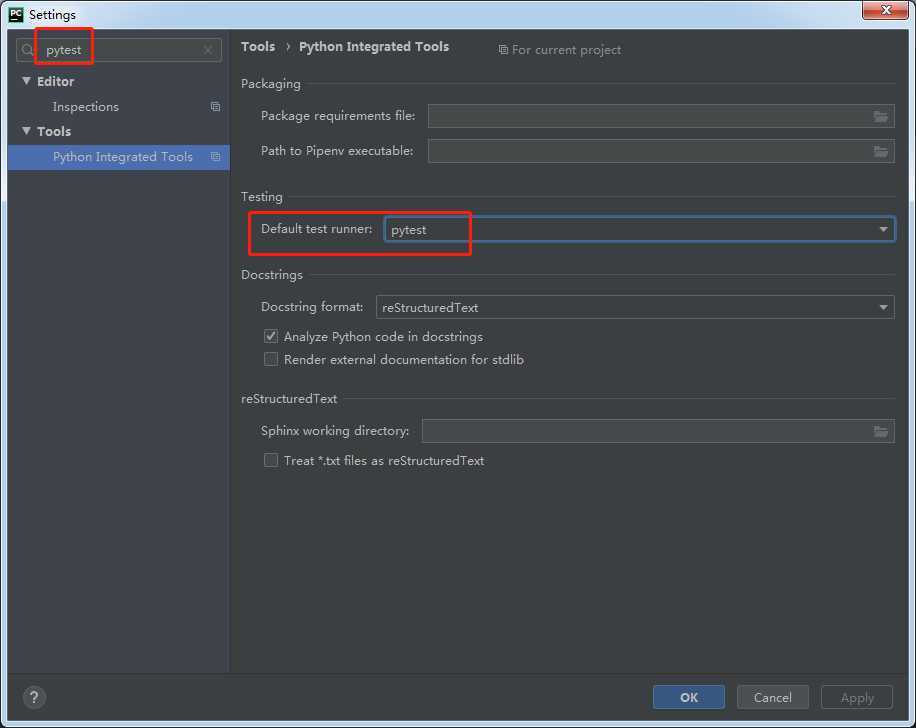916x728 pixels.
Task: Browse for the Pipenv executable path
Action: 880,151
